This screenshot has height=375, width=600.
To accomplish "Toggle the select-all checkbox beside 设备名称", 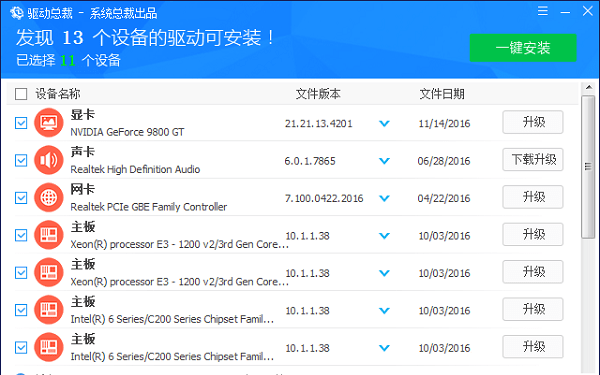I will tap(21, 94).
